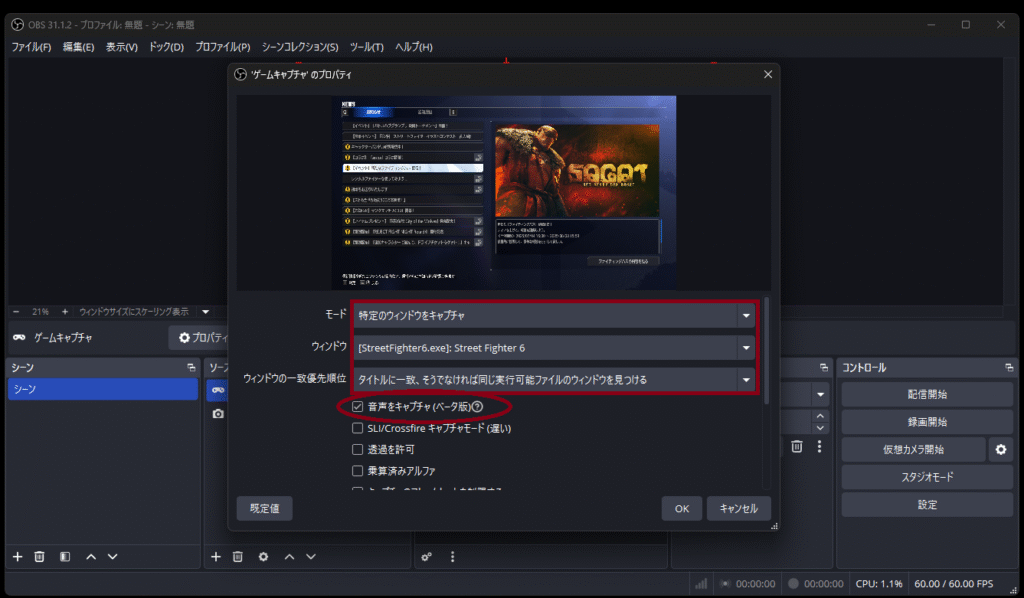
Task: Click properties dialog vertical scrollbar
Action: [x=767, y=351]
